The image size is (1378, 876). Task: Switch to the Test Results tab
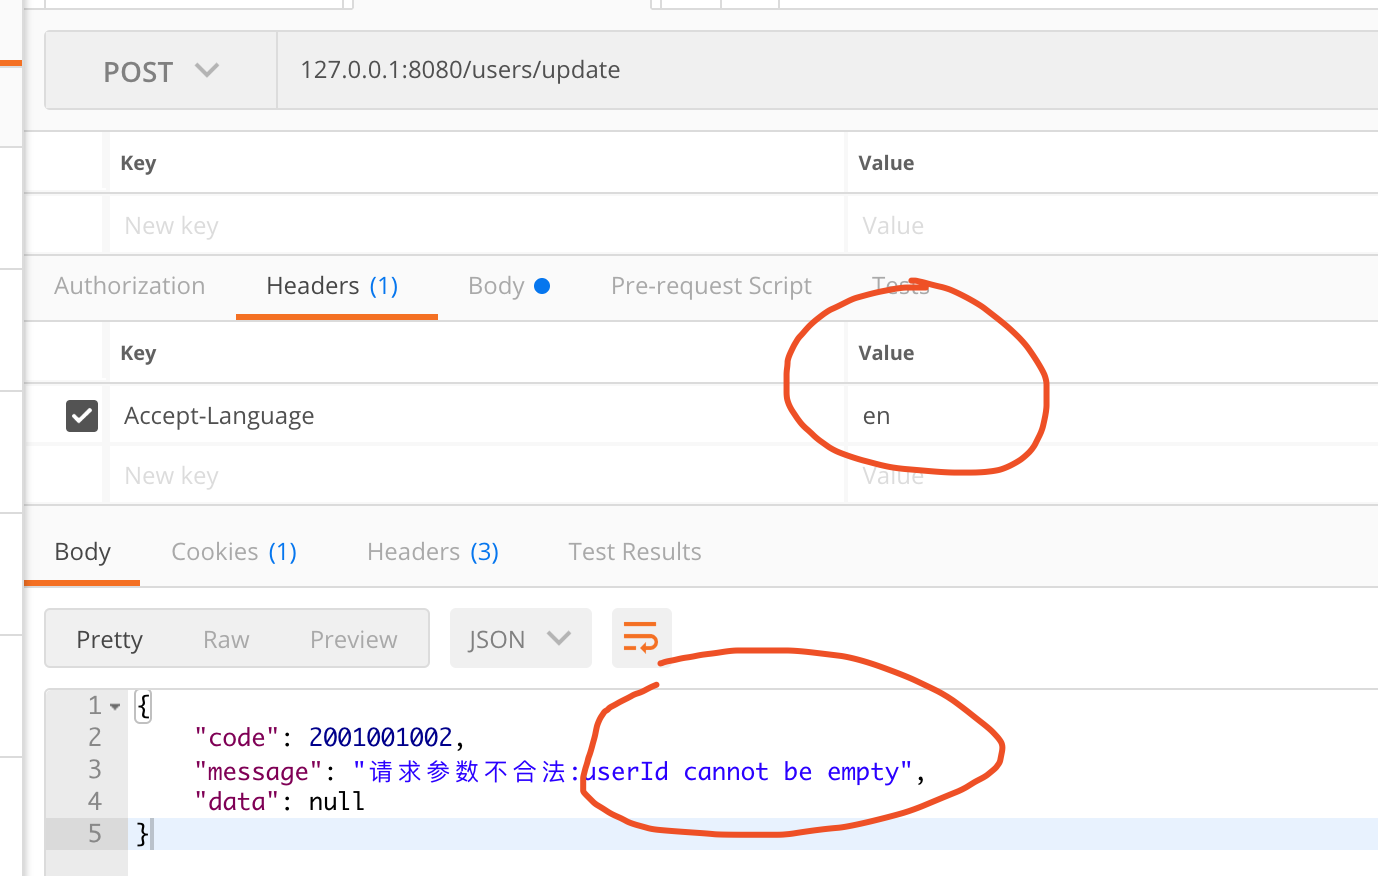[x=635, y=552]
